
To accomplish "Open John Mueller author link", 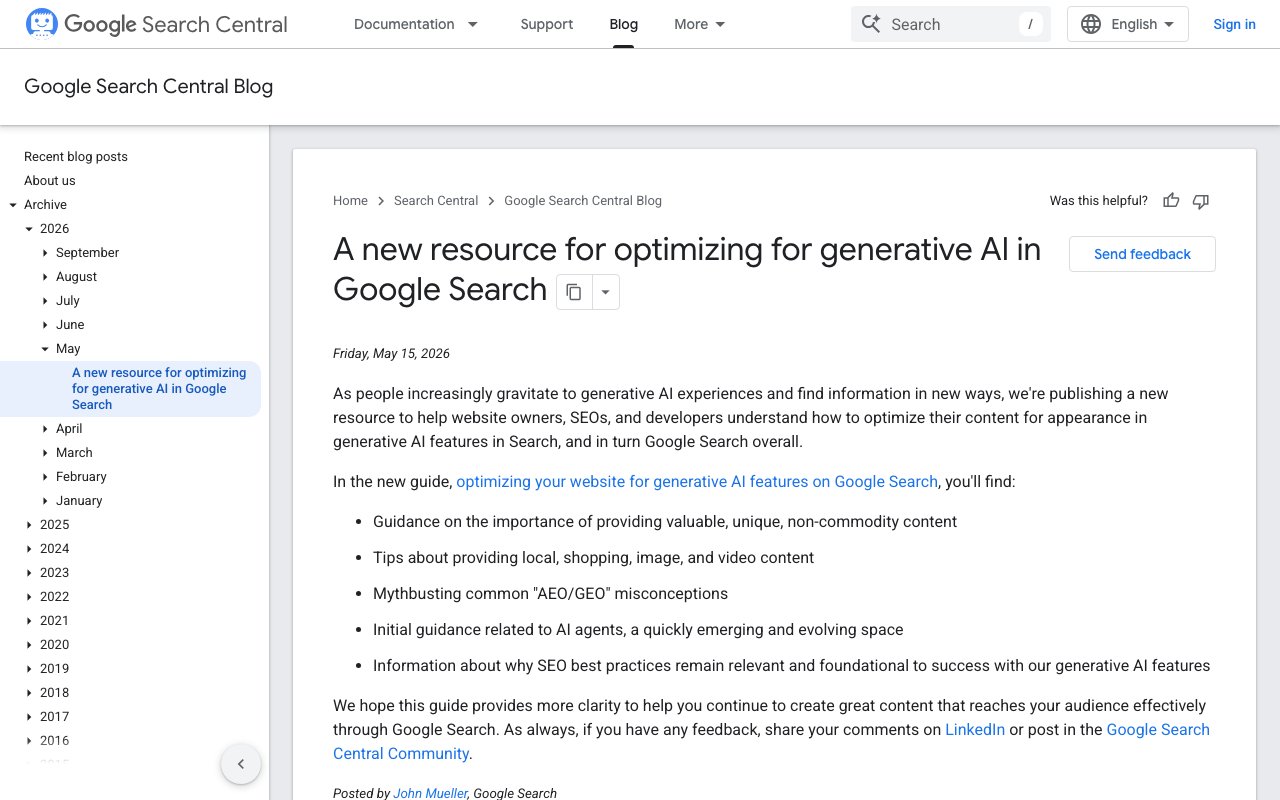I will (x=430, y=793).
